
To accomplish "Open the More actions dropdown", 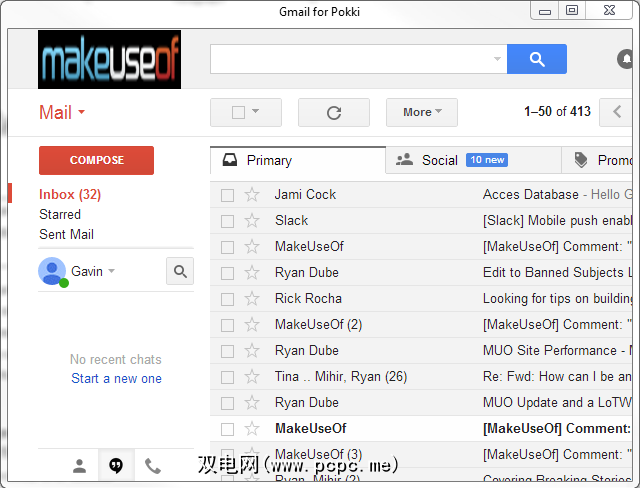I will click(422, 112).
